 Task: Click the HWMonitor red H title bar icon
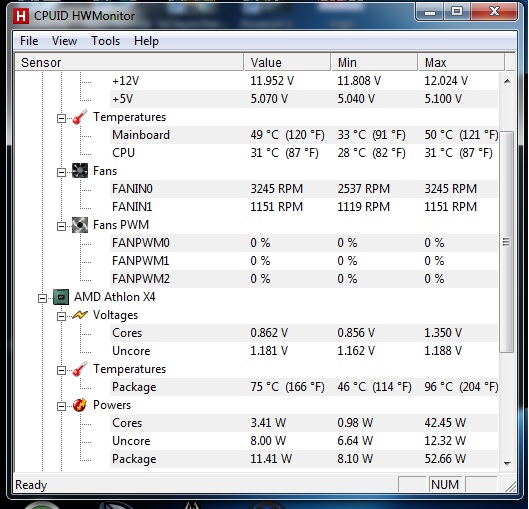pyautogui.click(x=21, y=16)
